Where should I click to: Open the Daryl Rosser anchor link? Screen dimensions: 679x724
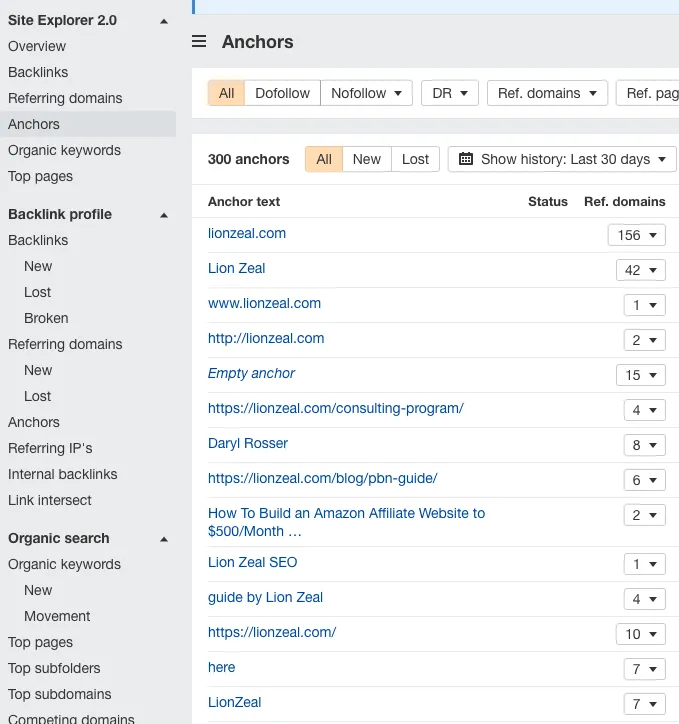[x=248, y=444]
